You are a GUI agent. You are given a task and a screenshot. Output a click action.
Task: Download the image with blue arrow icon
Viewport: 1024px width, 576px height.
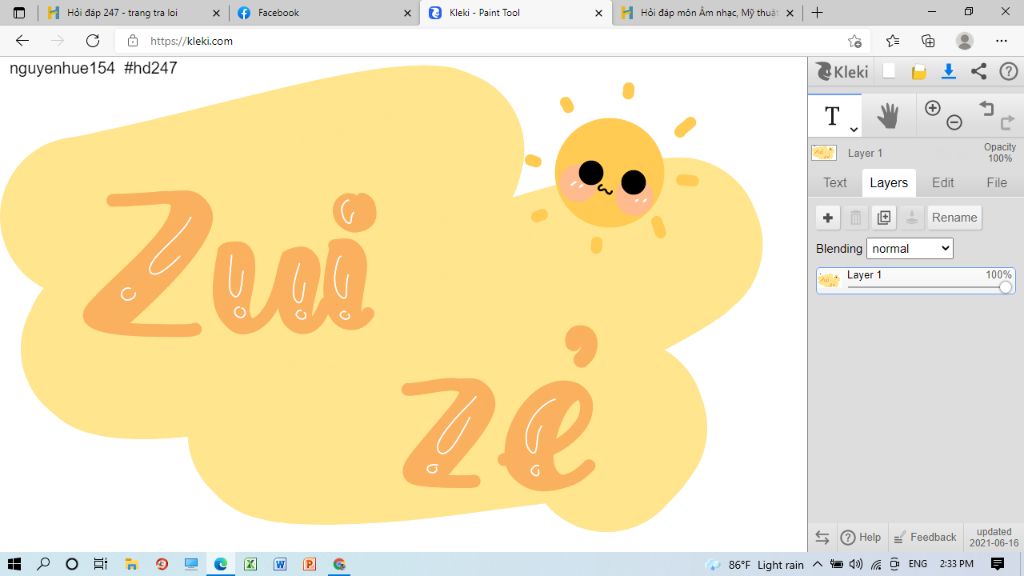[x=948, y=71]
